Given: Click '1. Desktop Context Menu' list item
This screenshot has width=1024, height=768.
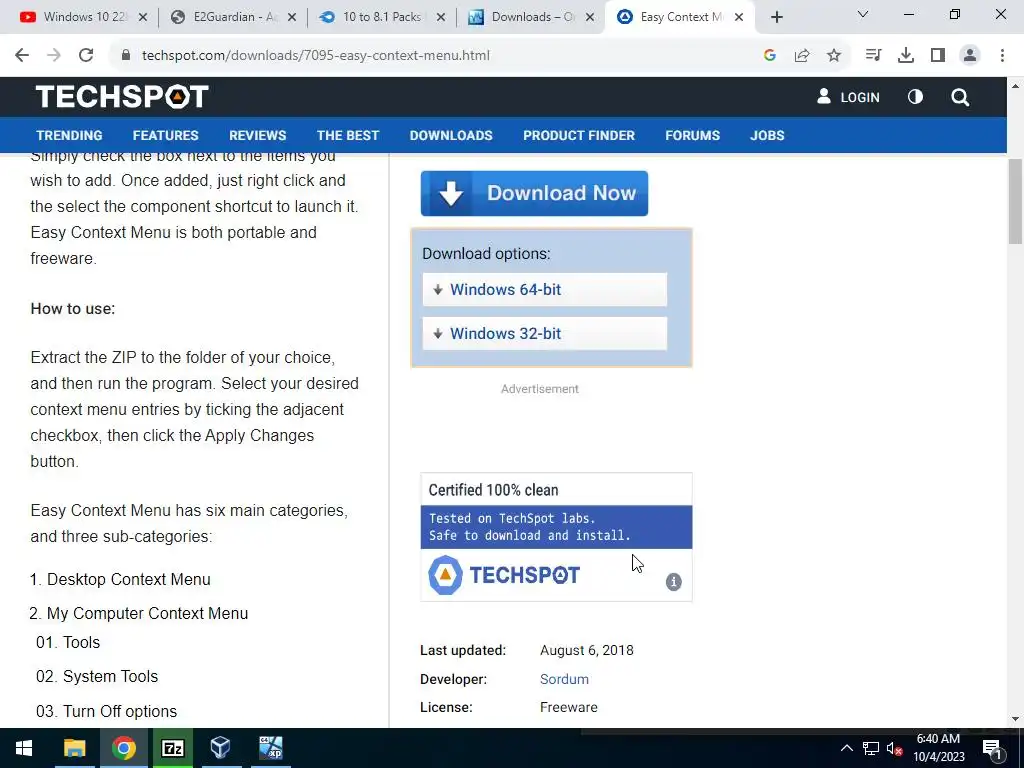Looking at the screenshot, I should [120, 579].
